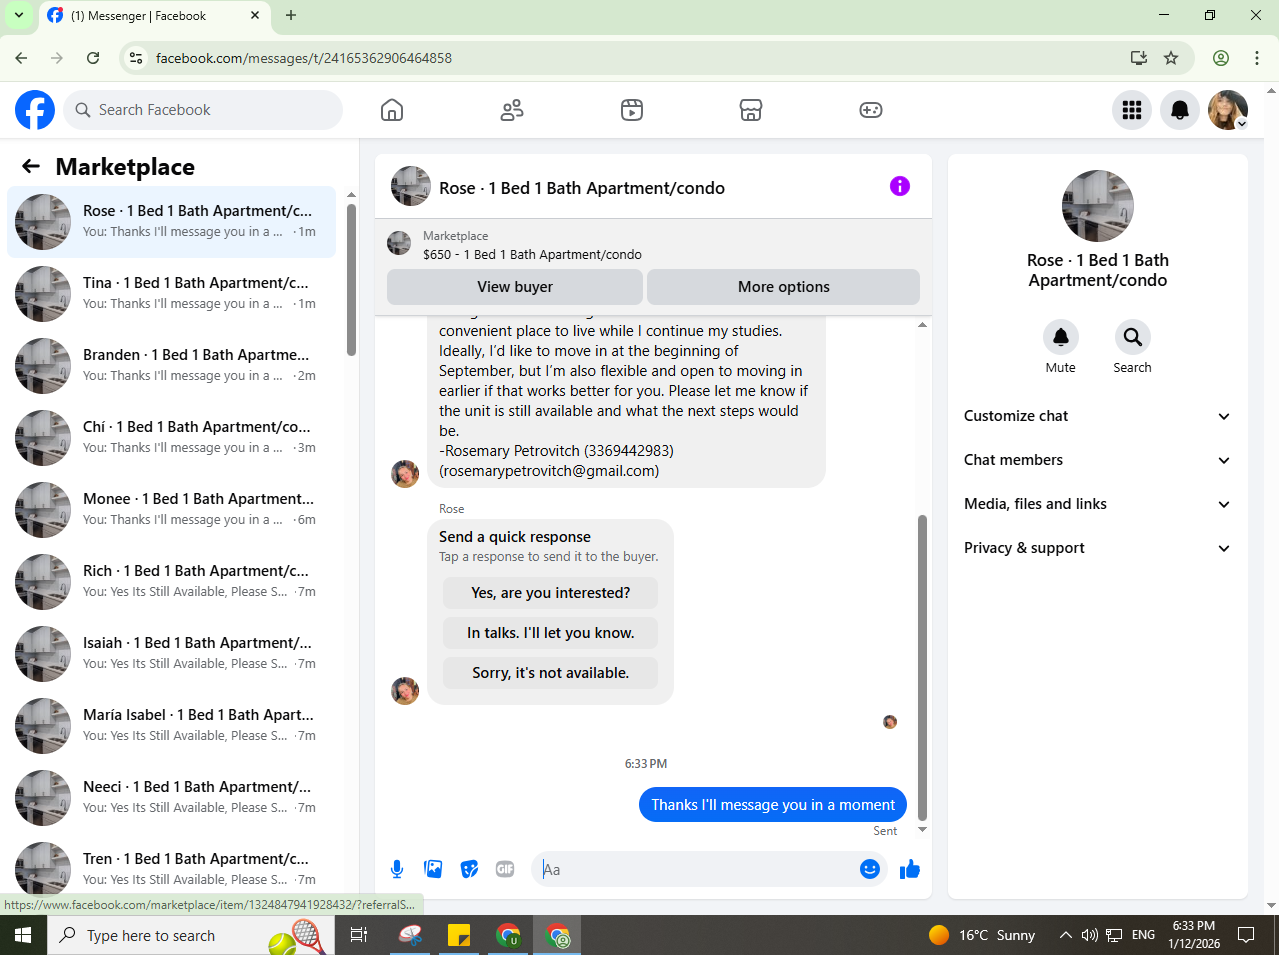Image resolution: width=1279 pixels, height=955 pixels.
Task: Go to the Home feed icon
Action: (392, 110)
